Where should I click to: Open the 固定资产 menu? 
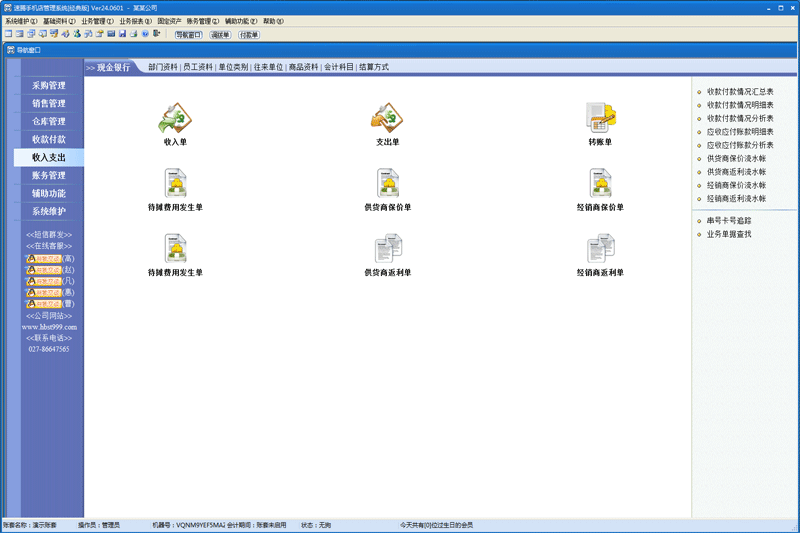(169, 21)
